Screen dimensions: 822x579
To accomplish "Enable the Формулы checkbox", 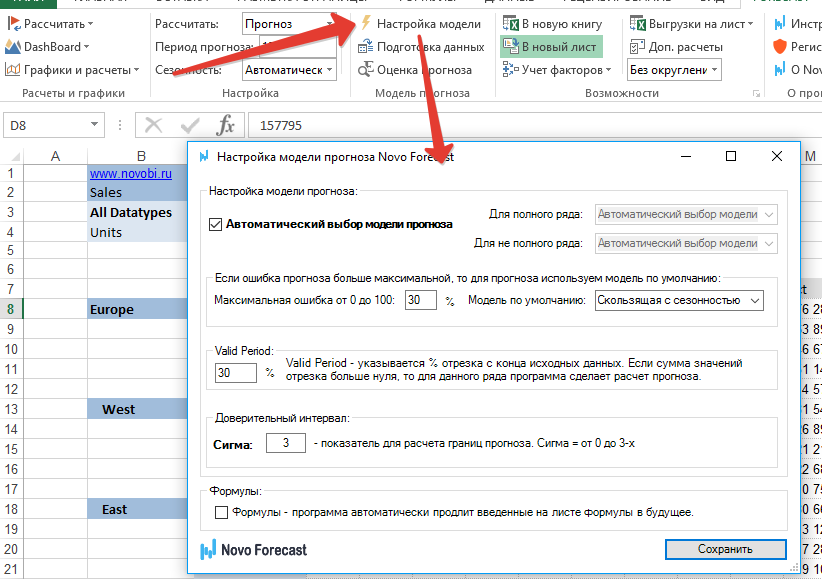I will pos(221,512).
